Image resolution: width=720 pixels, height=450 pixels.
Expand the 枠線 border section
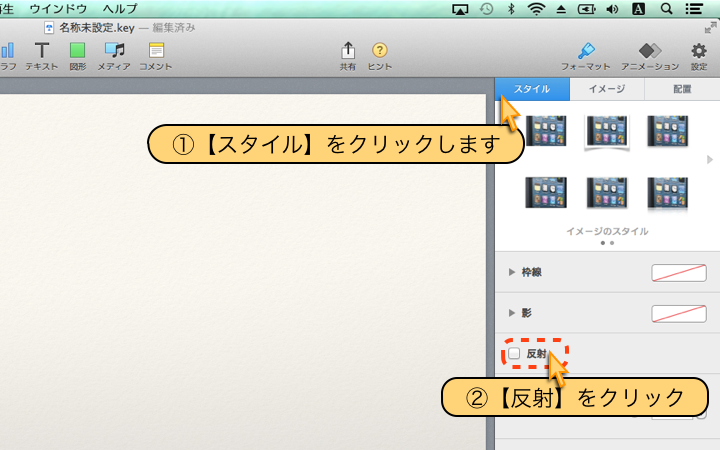(x=512, y=272)
